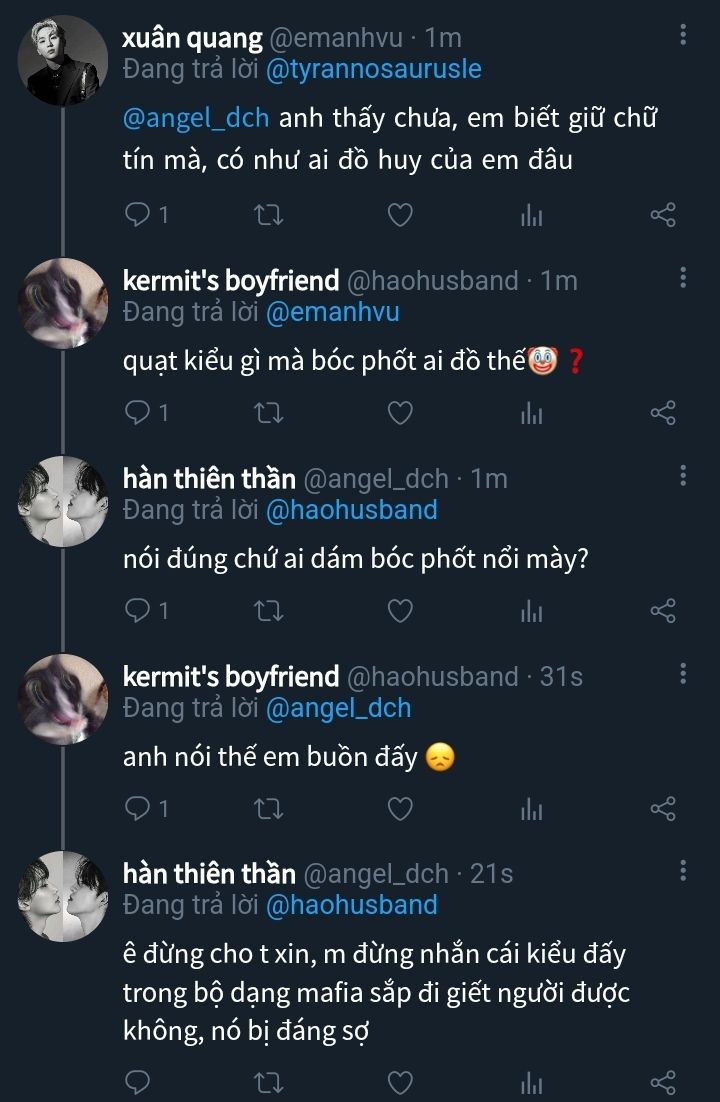
Task: View analytics on xuân quang's tweet
Action: click(531, 215)
